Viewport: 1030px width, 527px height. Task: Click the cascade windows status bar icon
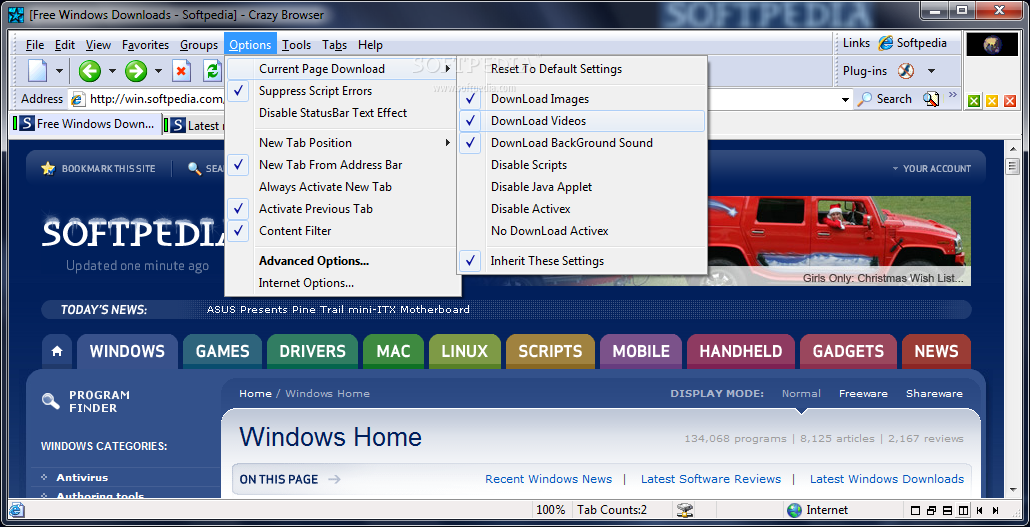(x=931, y=511)
